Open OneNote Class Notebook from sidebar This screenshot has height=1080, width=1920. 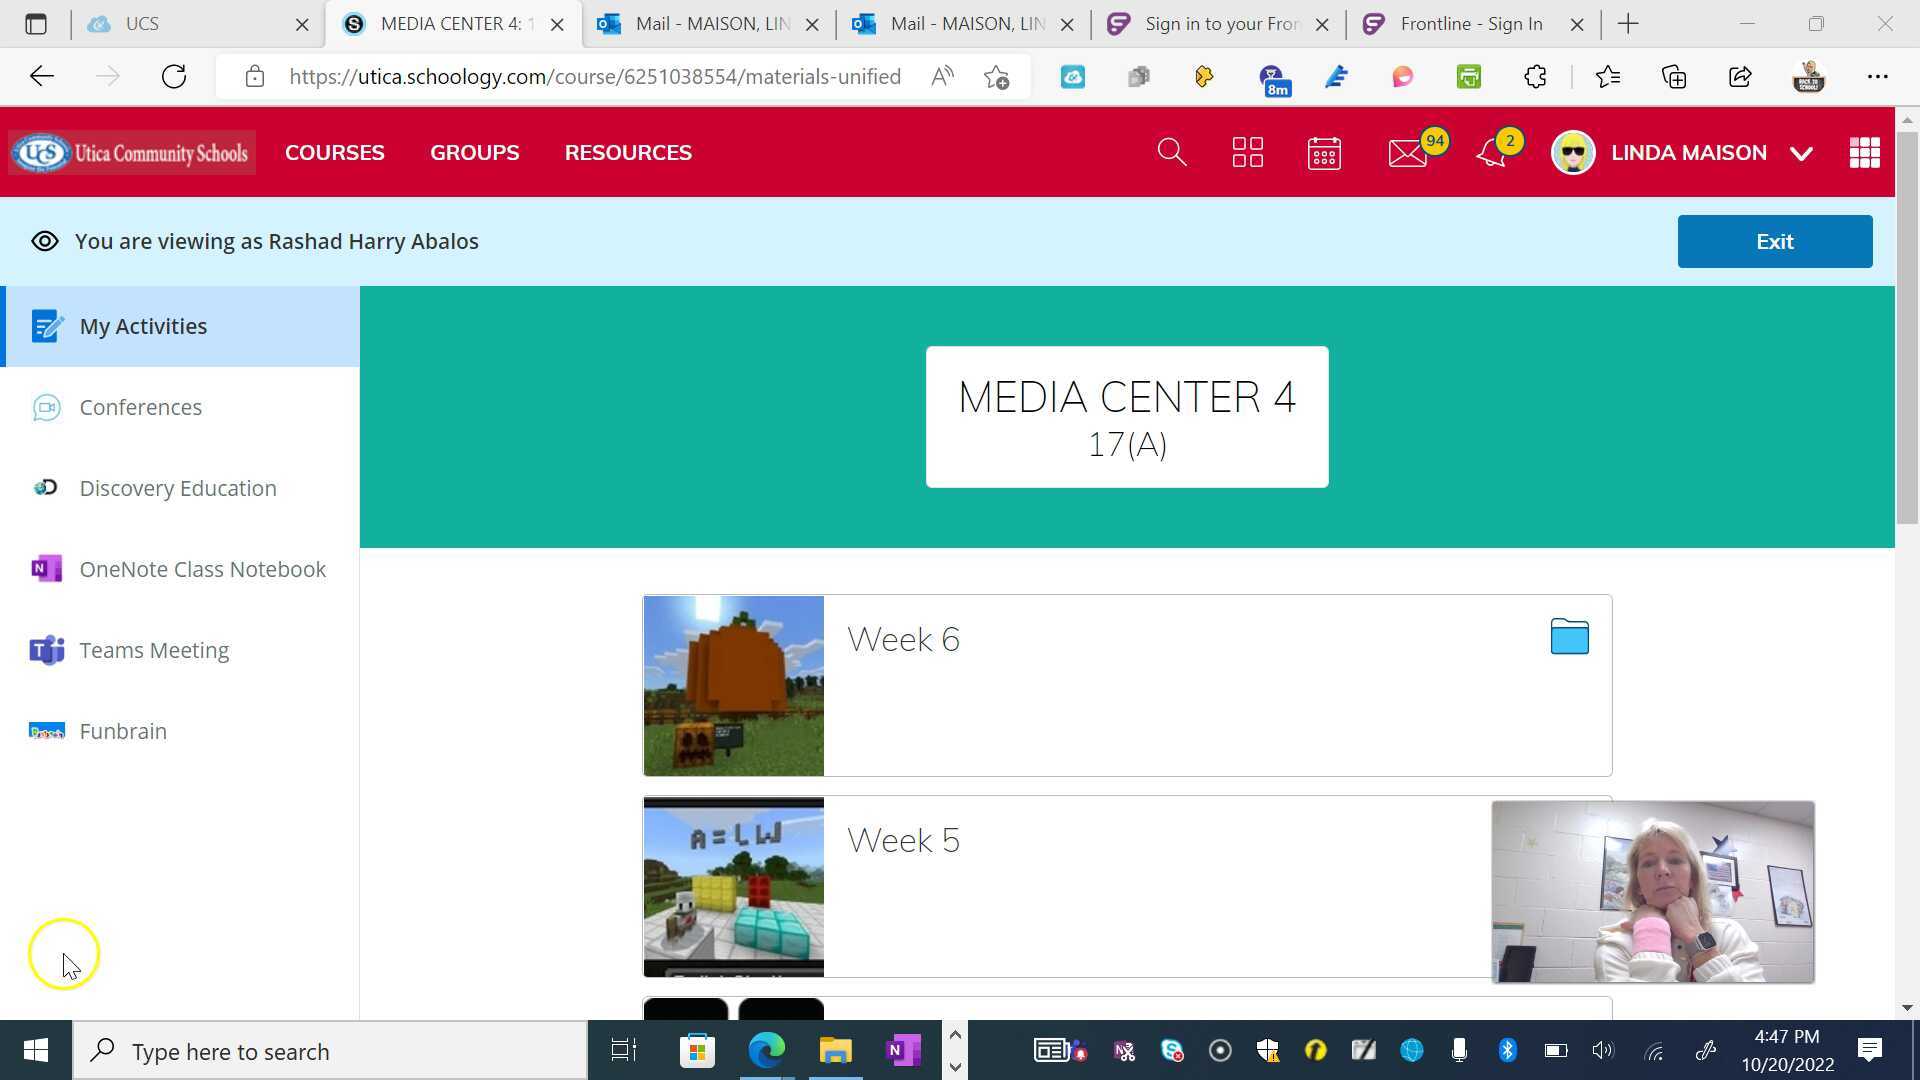pos(202,568)
